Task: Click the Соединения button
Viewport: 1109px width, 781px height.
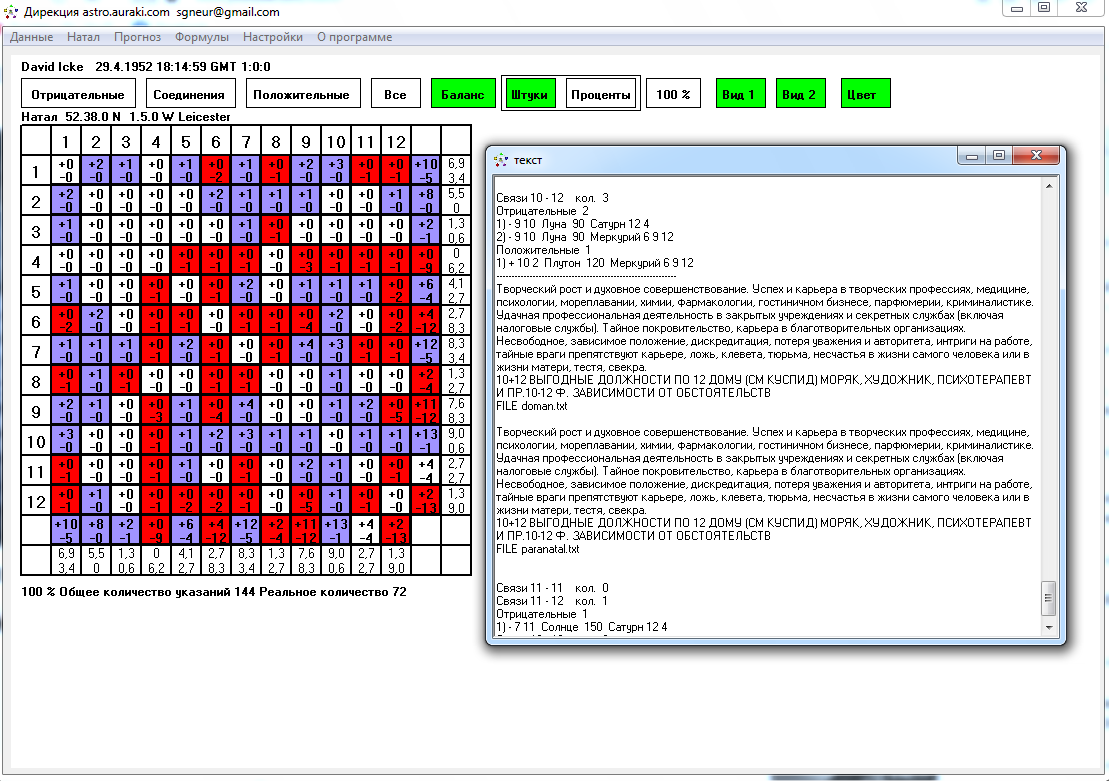Action: pos(191,95)
